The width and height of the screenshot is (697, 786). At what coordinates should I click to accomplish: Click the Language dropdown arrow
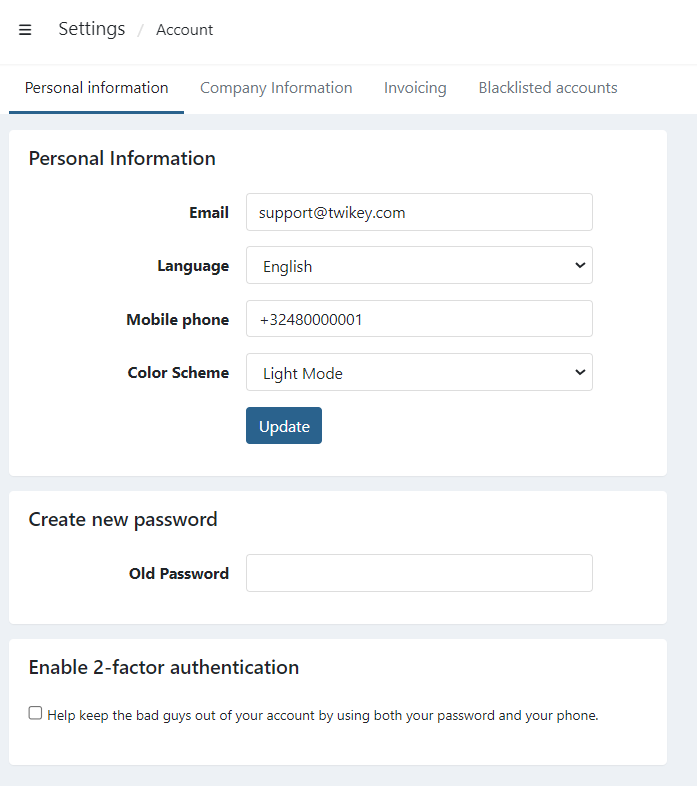tap(579, 266)
